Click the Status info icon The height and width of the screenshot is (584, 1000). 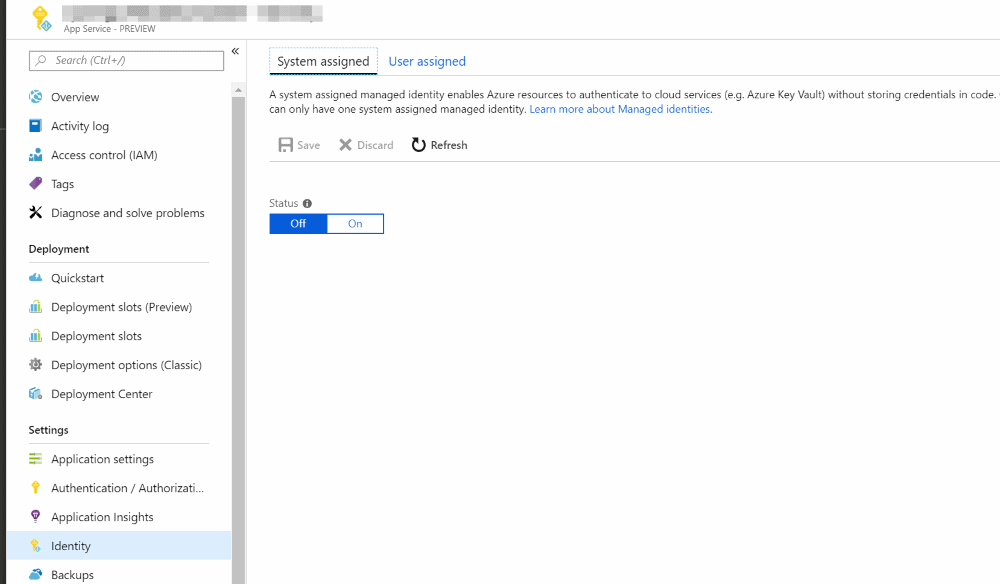pyautogui.click(x=307, y=203)
